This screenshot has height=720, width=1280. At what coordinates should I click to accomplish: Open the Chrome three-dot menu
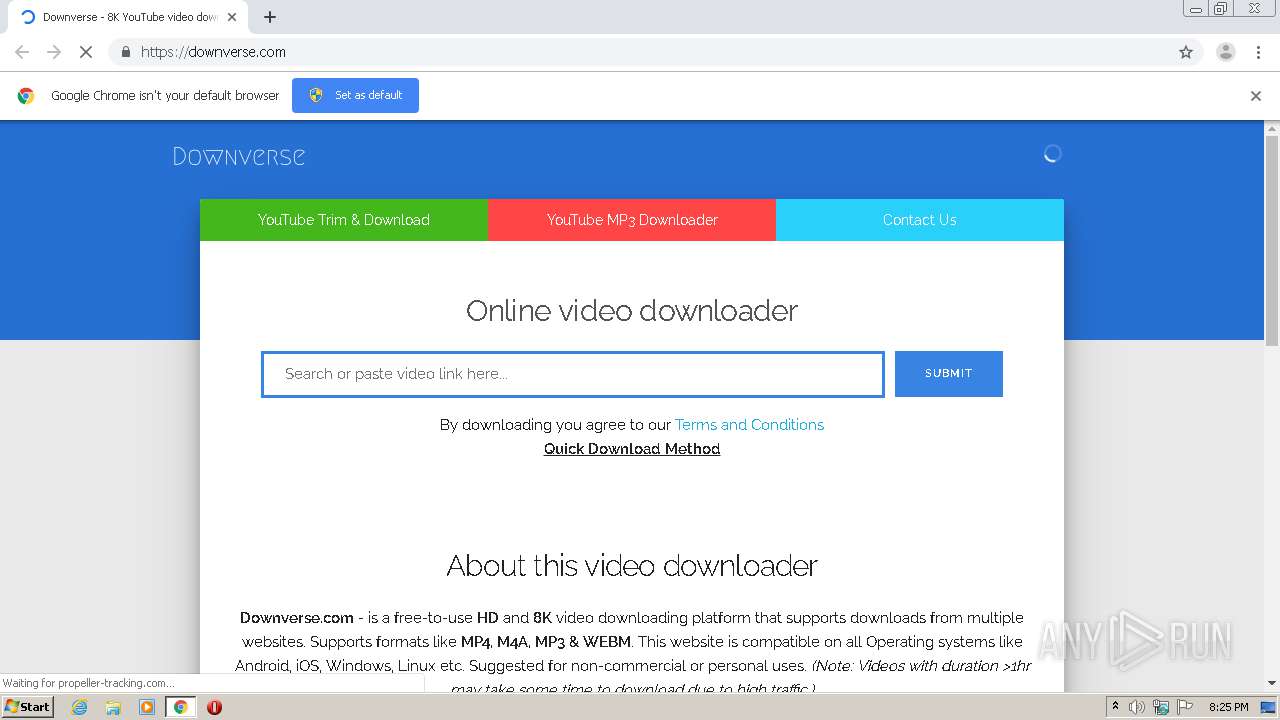1259,52
